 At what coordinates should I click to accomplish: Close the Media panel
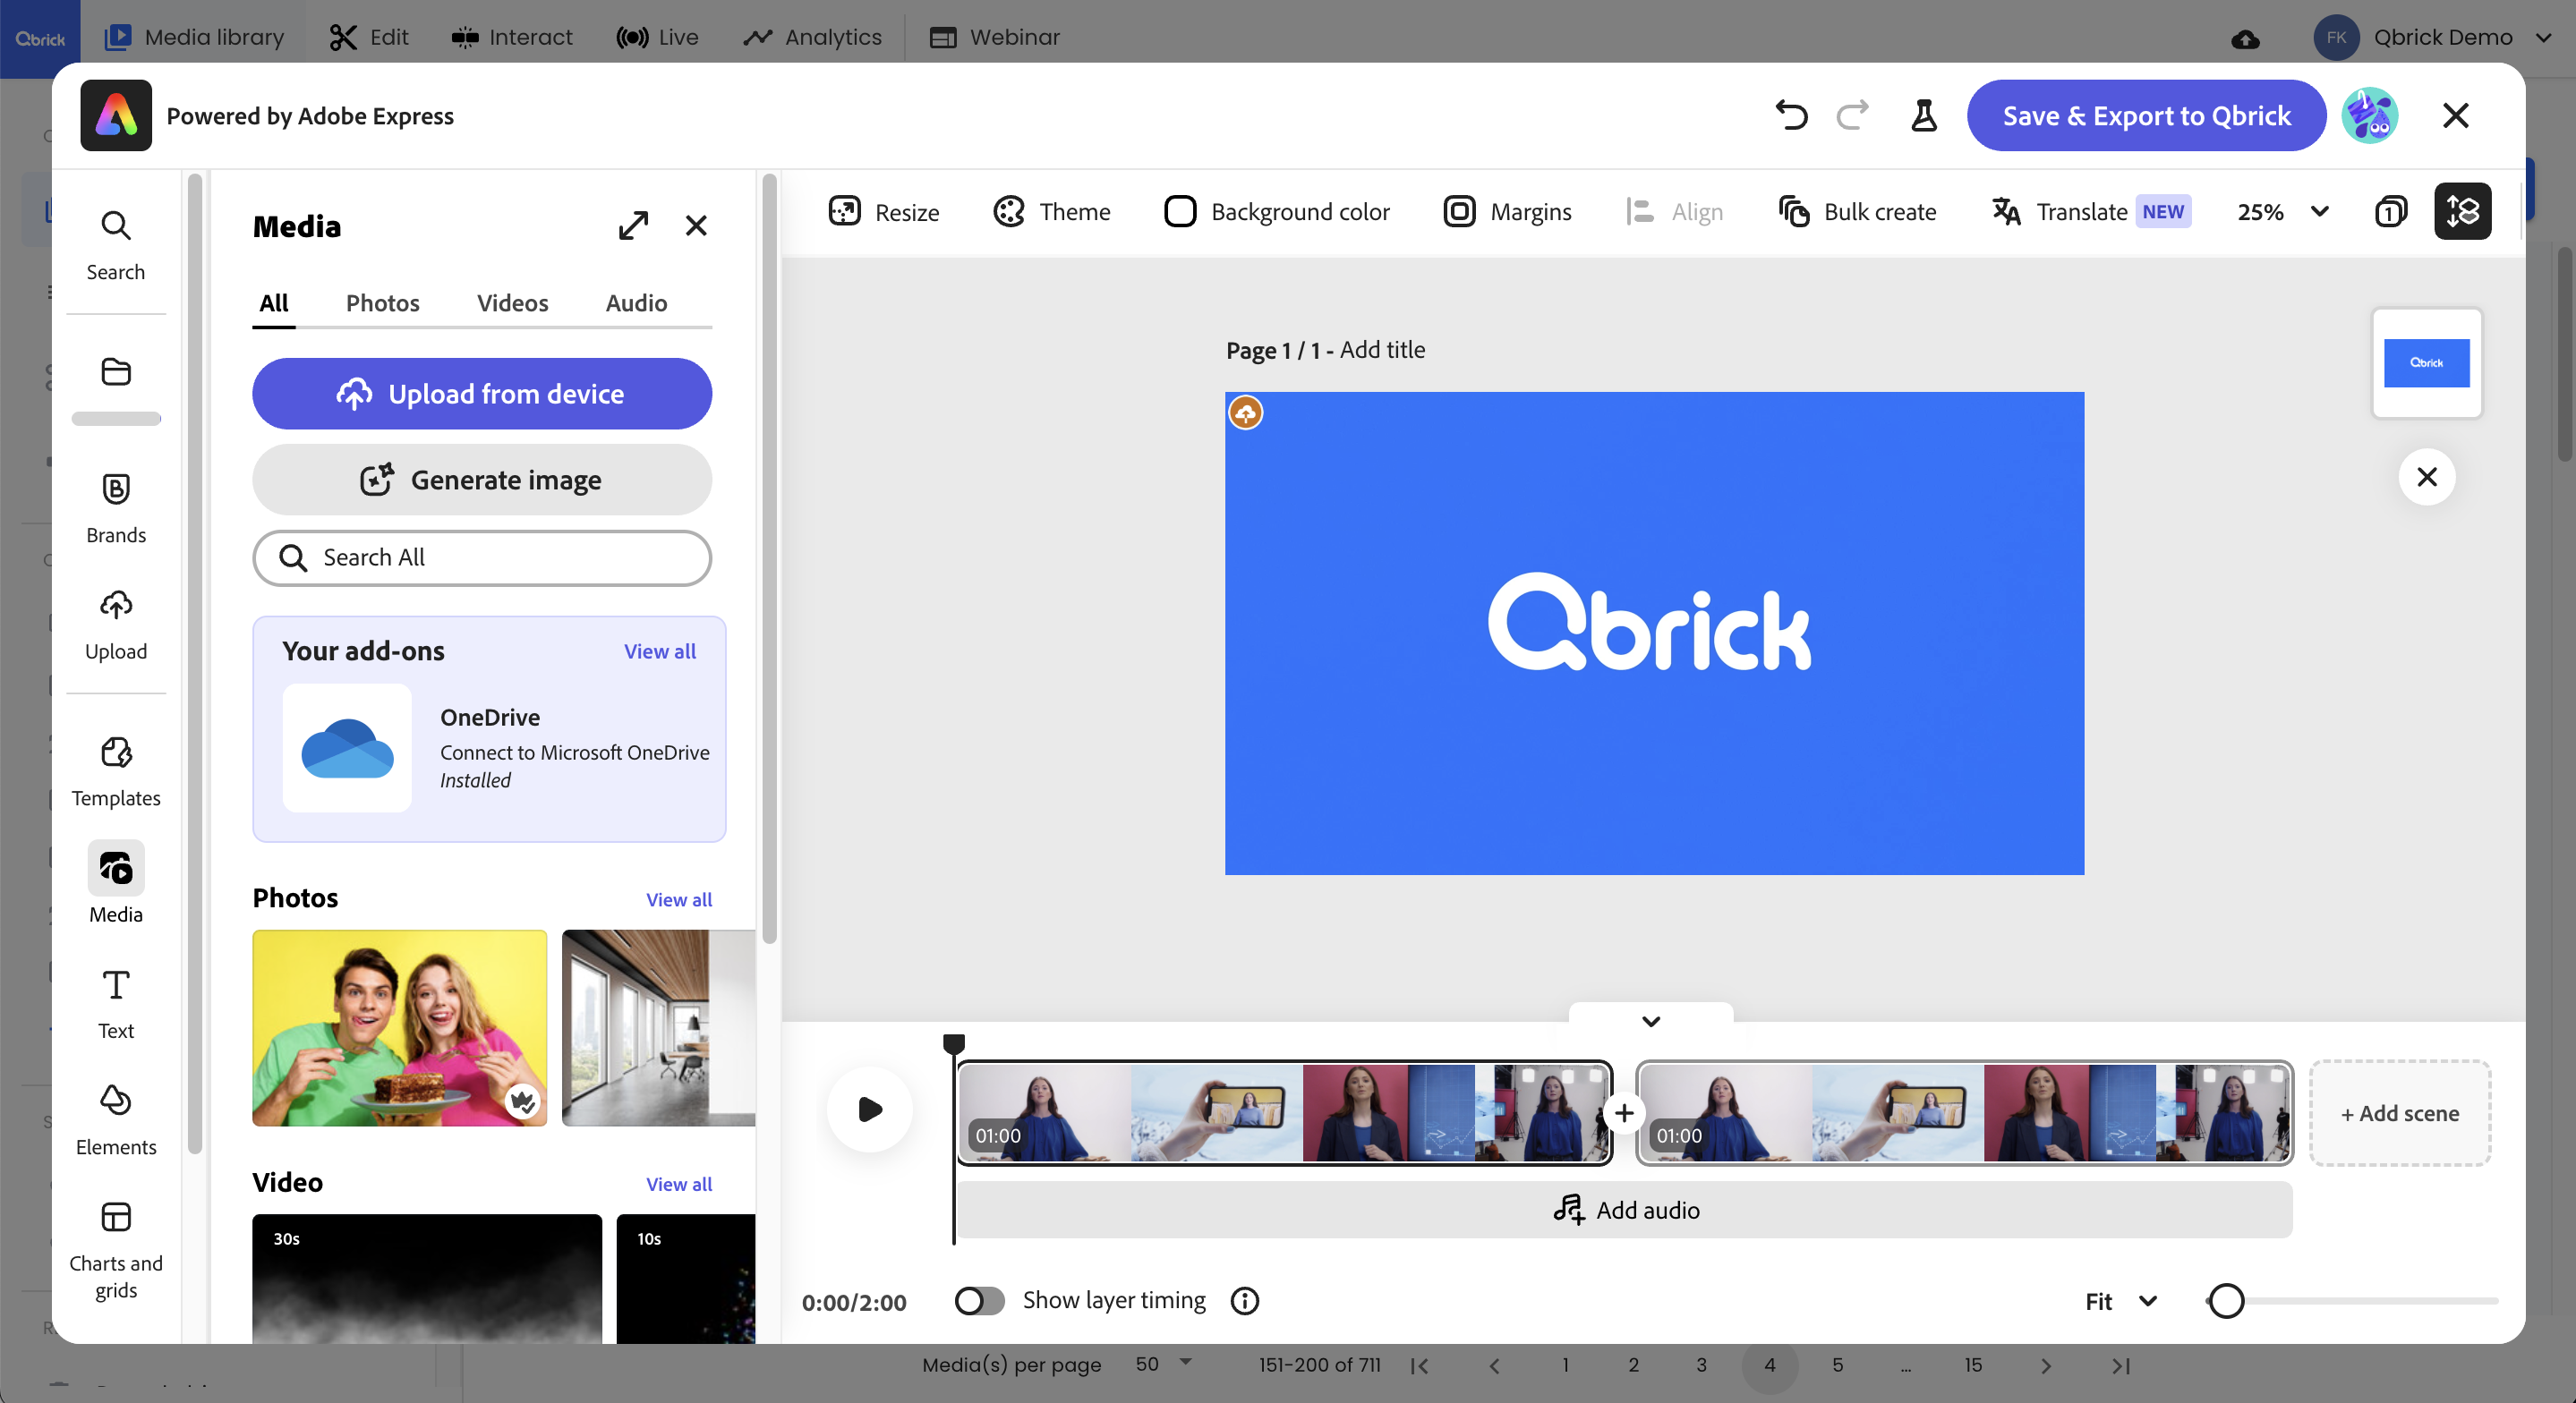(x=696, y=226)
